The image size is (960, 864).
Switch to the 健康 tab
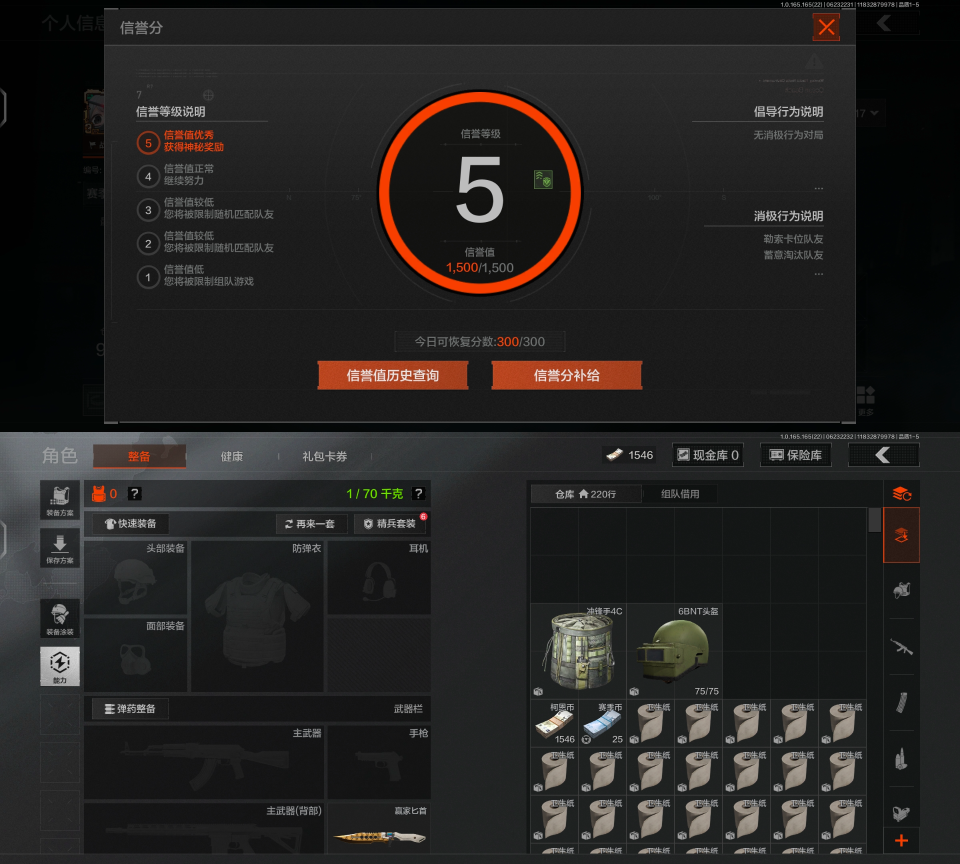pos(232,456)
